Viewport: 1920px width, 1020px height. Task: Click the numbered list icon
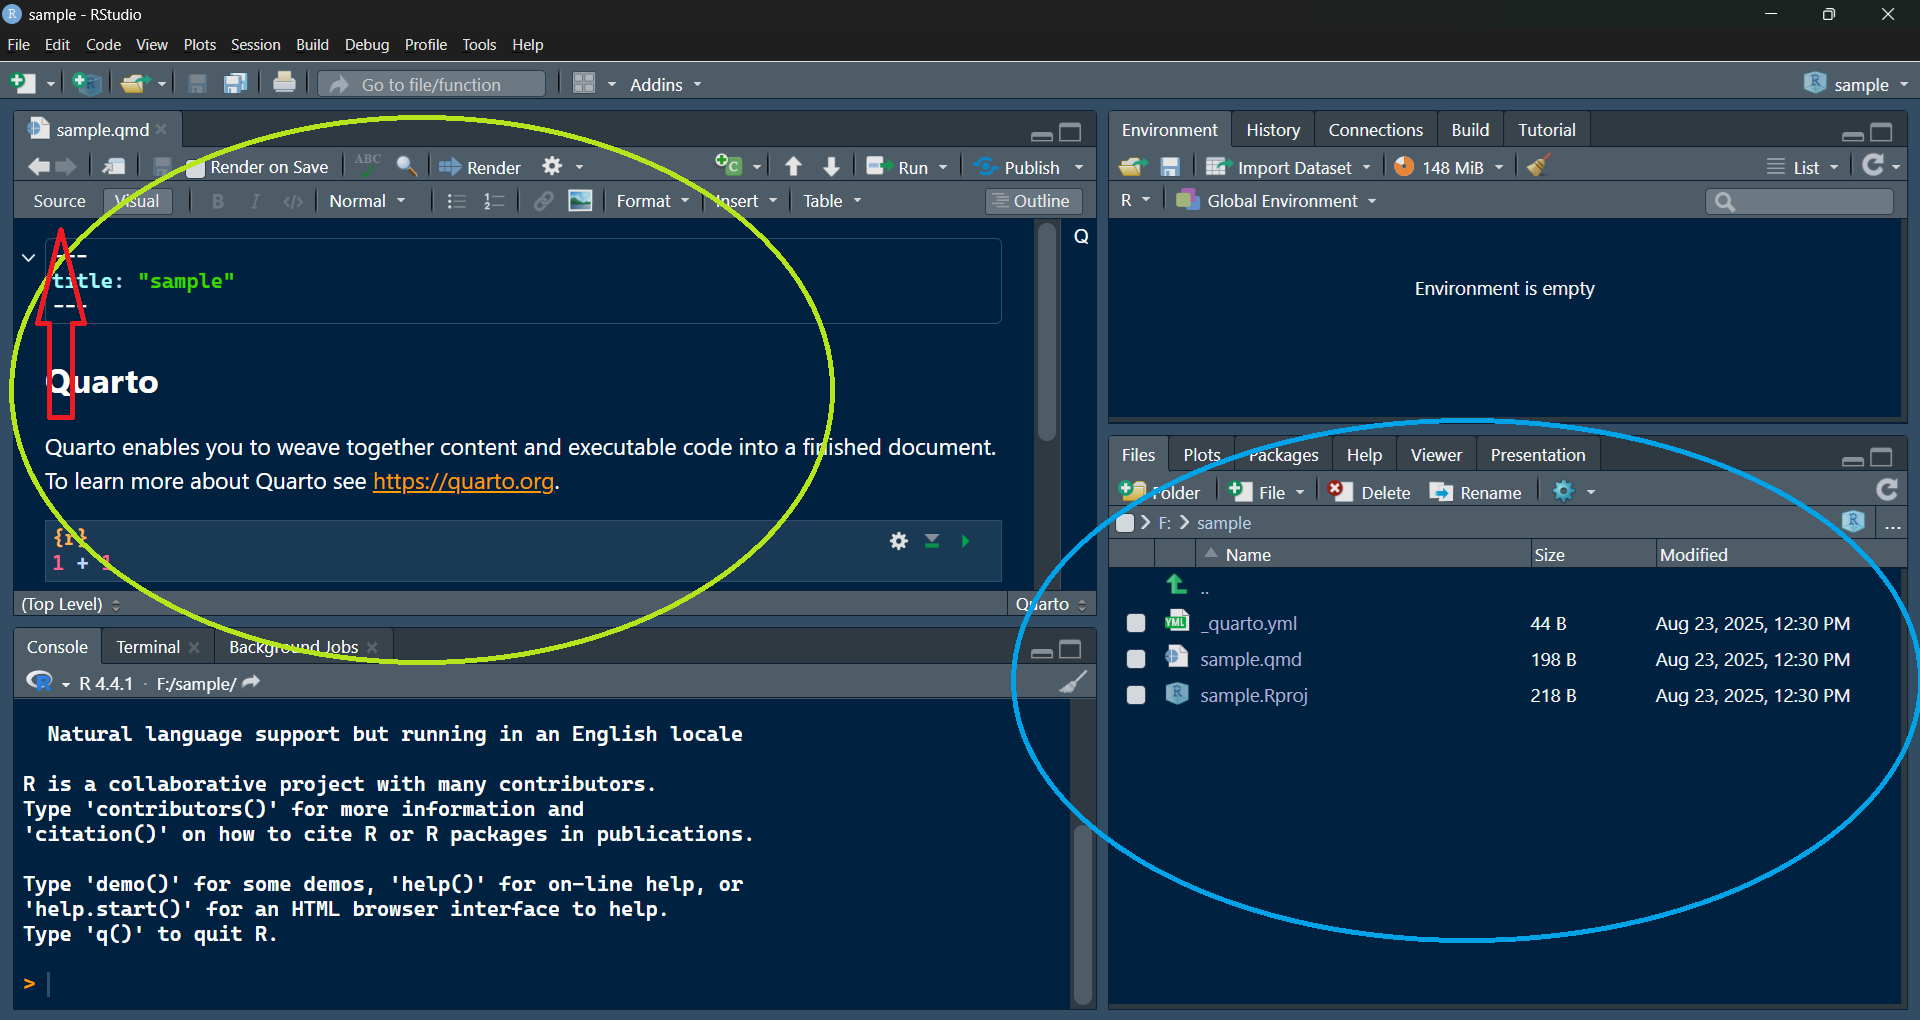click(494, 201)
